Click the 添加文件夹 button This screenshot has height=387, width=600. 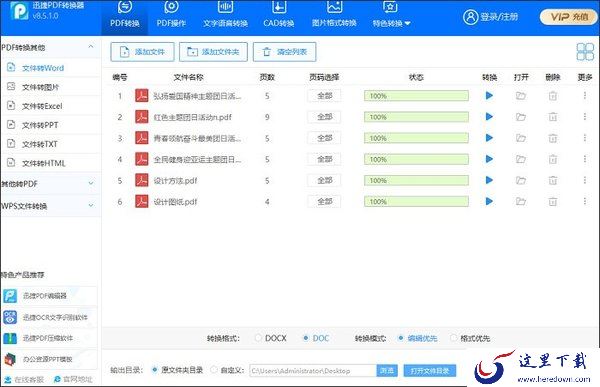(x=214, y=52)
